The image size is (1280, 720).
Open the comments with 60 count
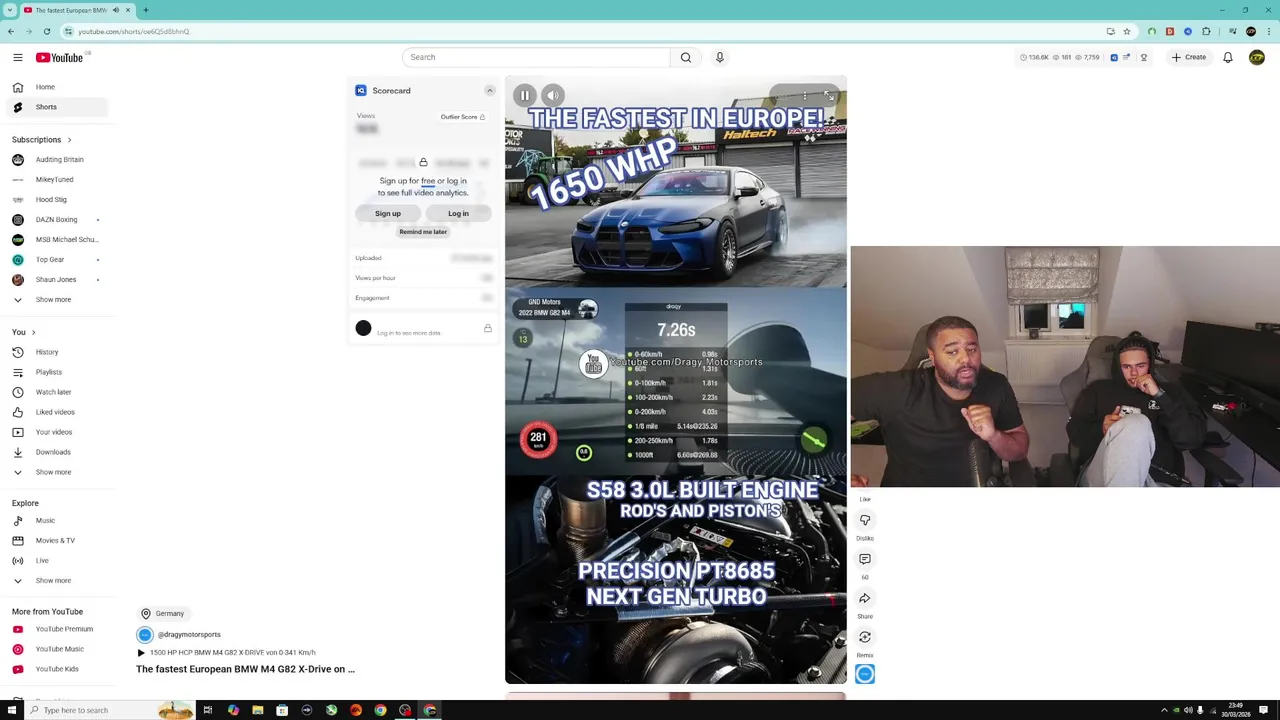865,559
